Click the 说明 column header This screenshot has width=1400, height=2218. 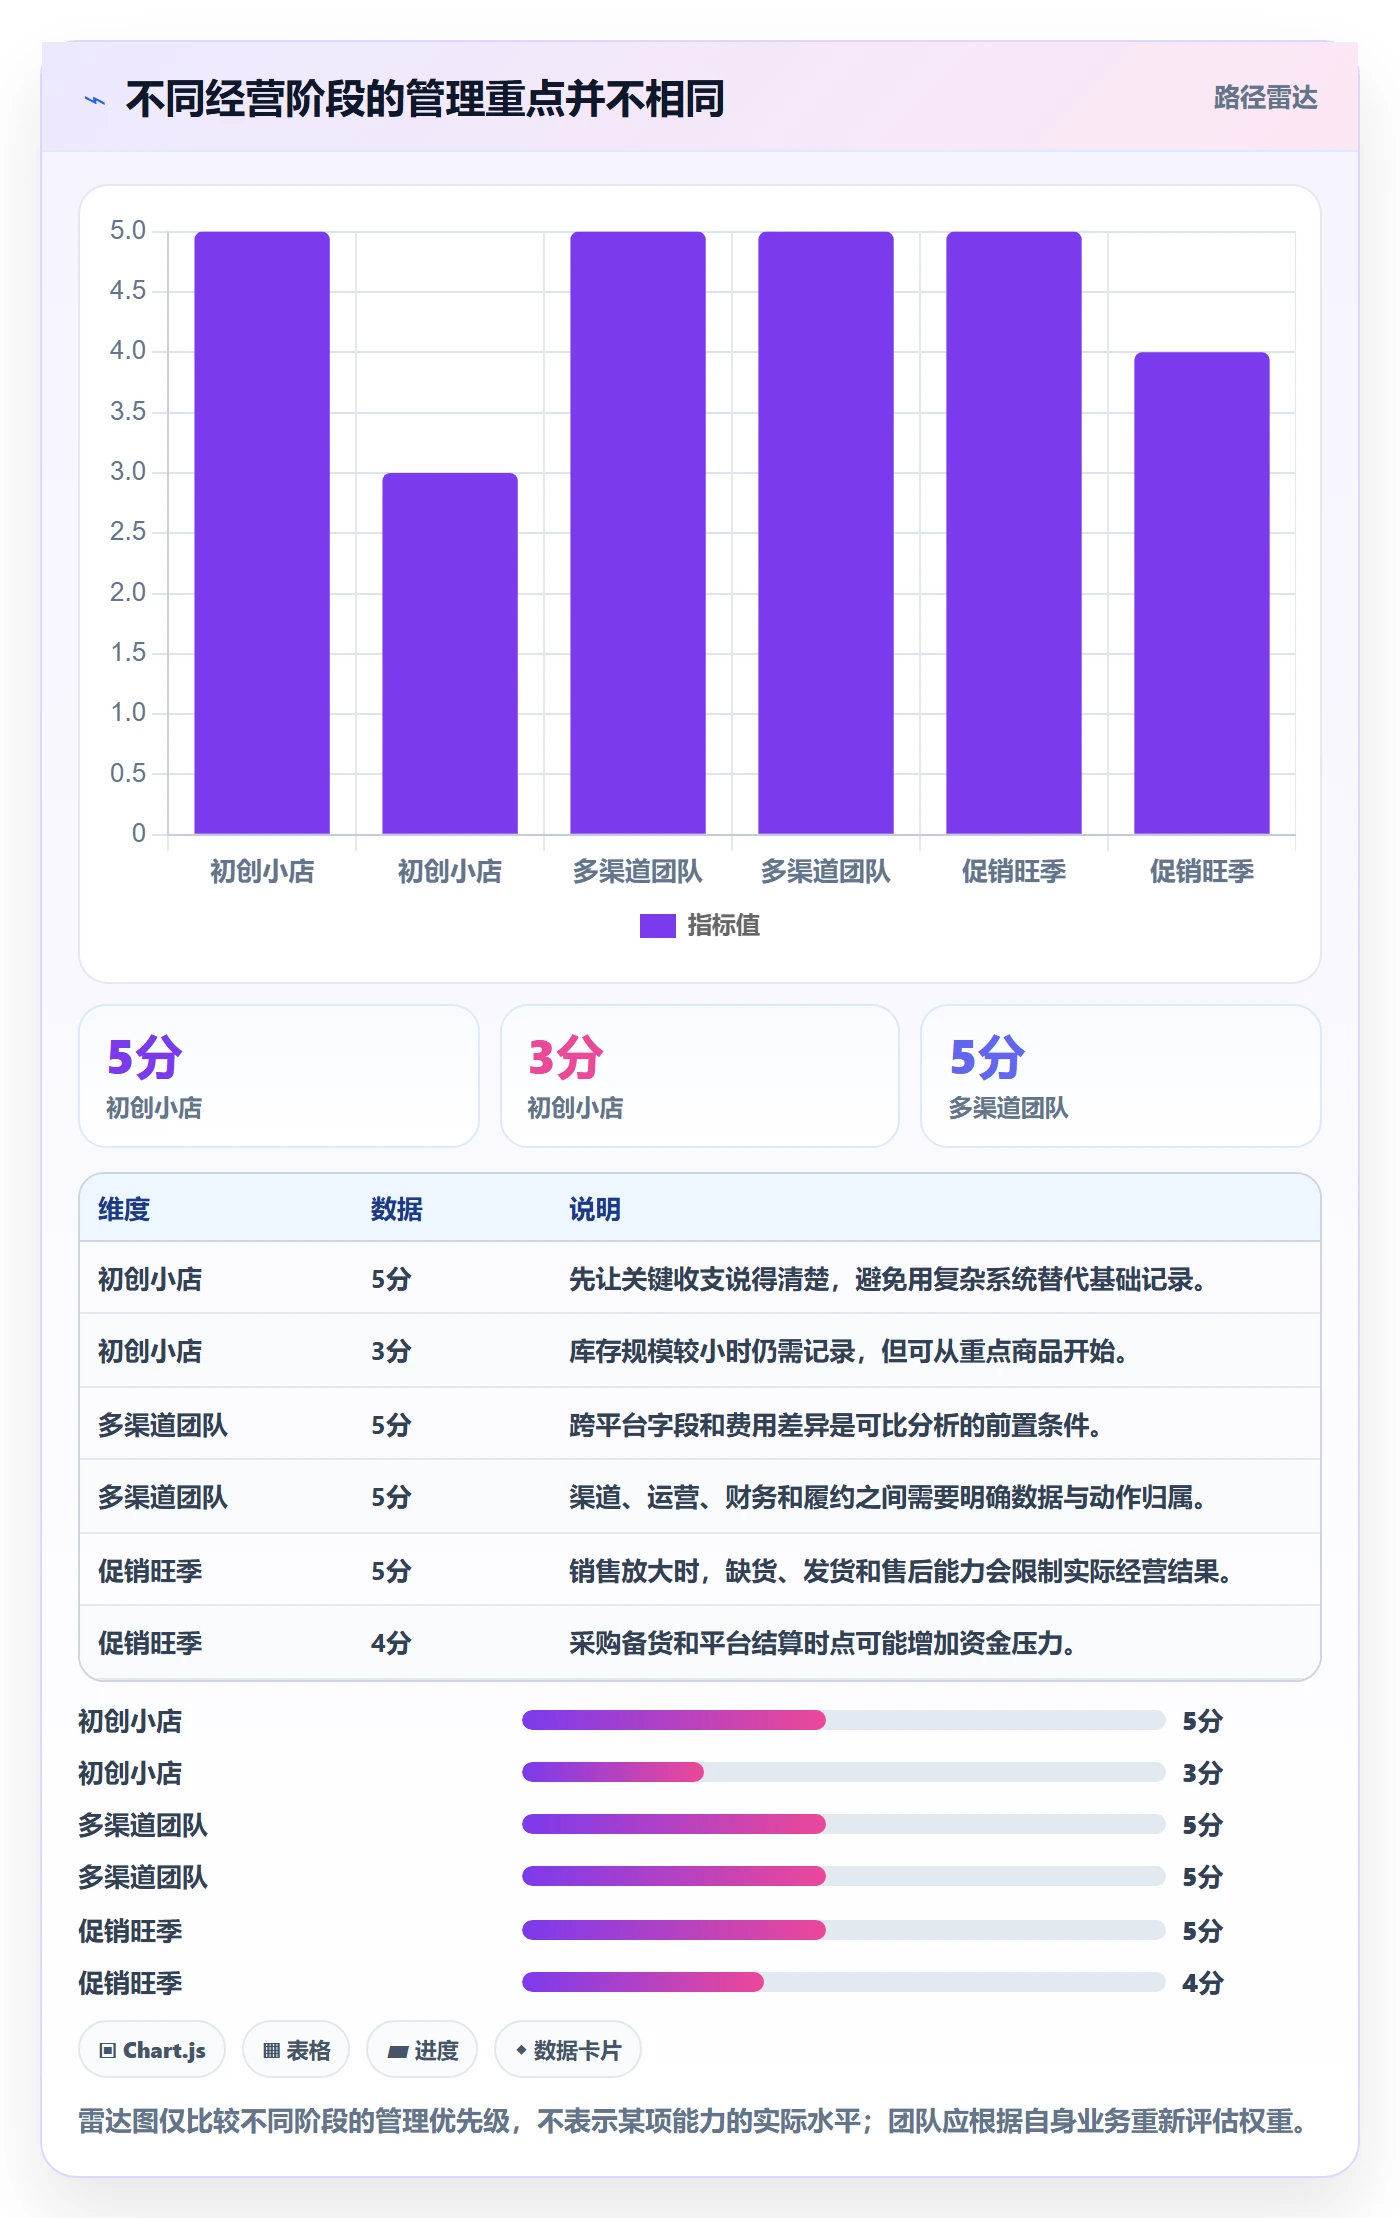pos(595,1209)
